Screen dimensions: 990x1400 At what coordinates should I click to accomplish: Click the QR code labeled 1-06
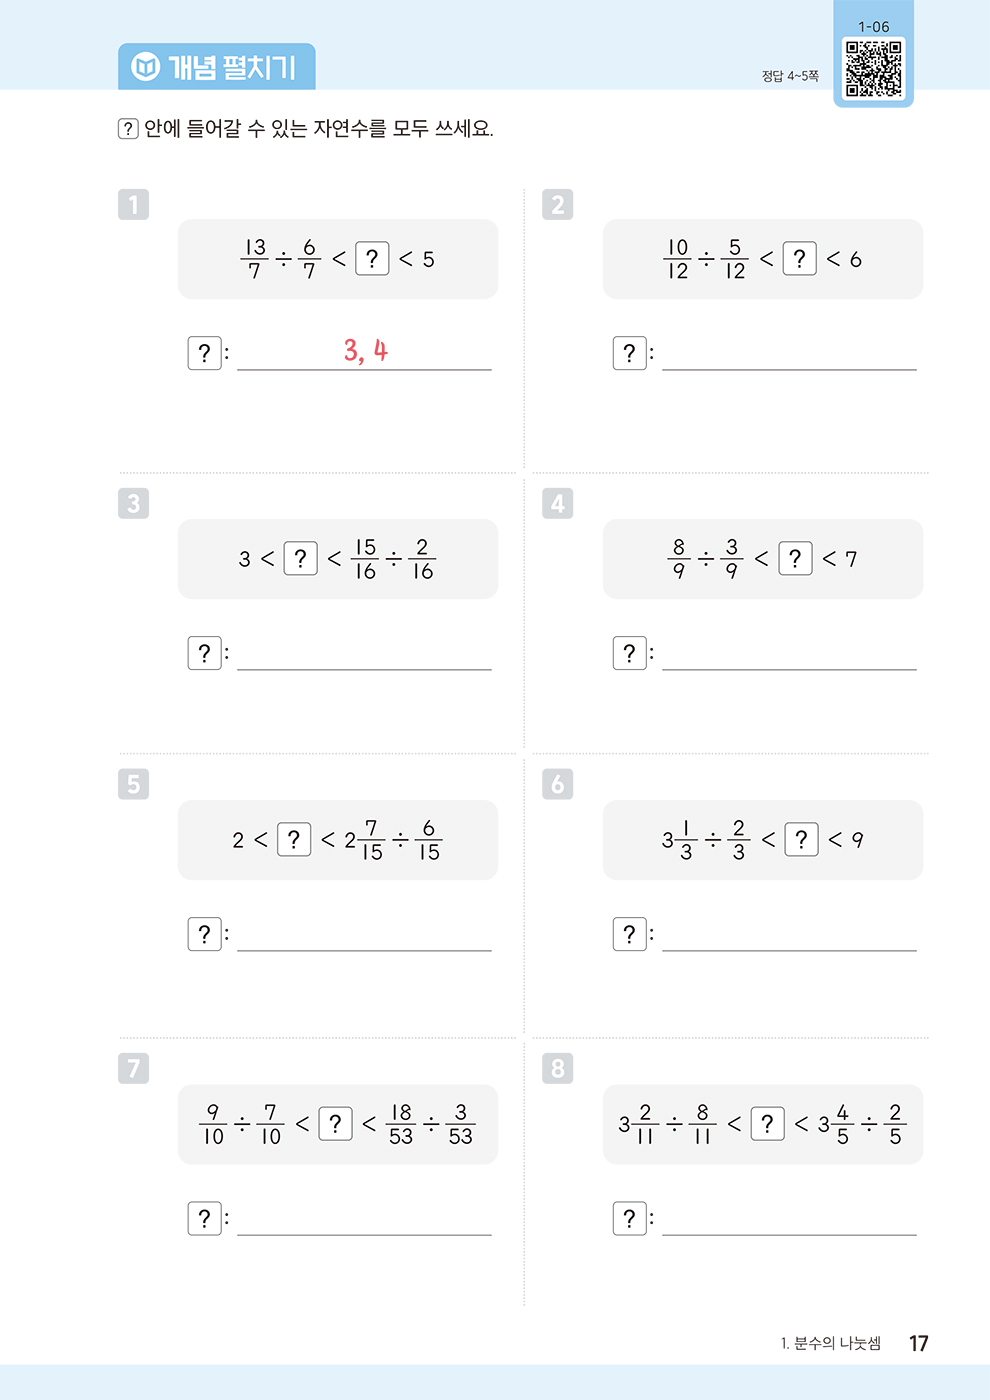[x=873, y=69]
